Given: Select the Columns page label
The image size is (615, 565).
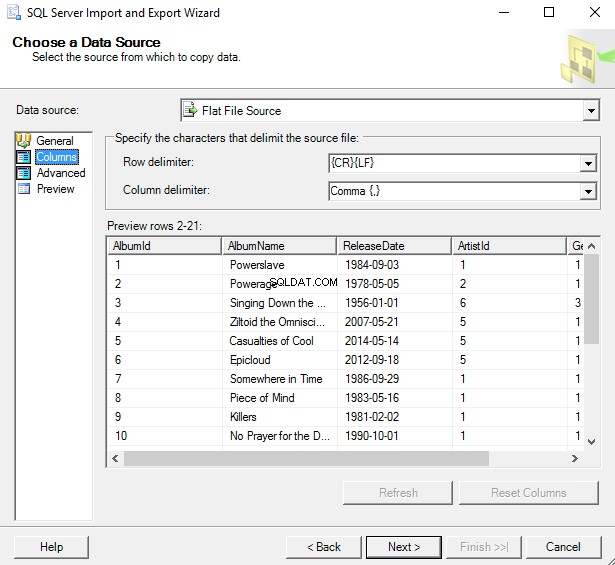Looking at the screenshot, I should [x=57, y=157].
